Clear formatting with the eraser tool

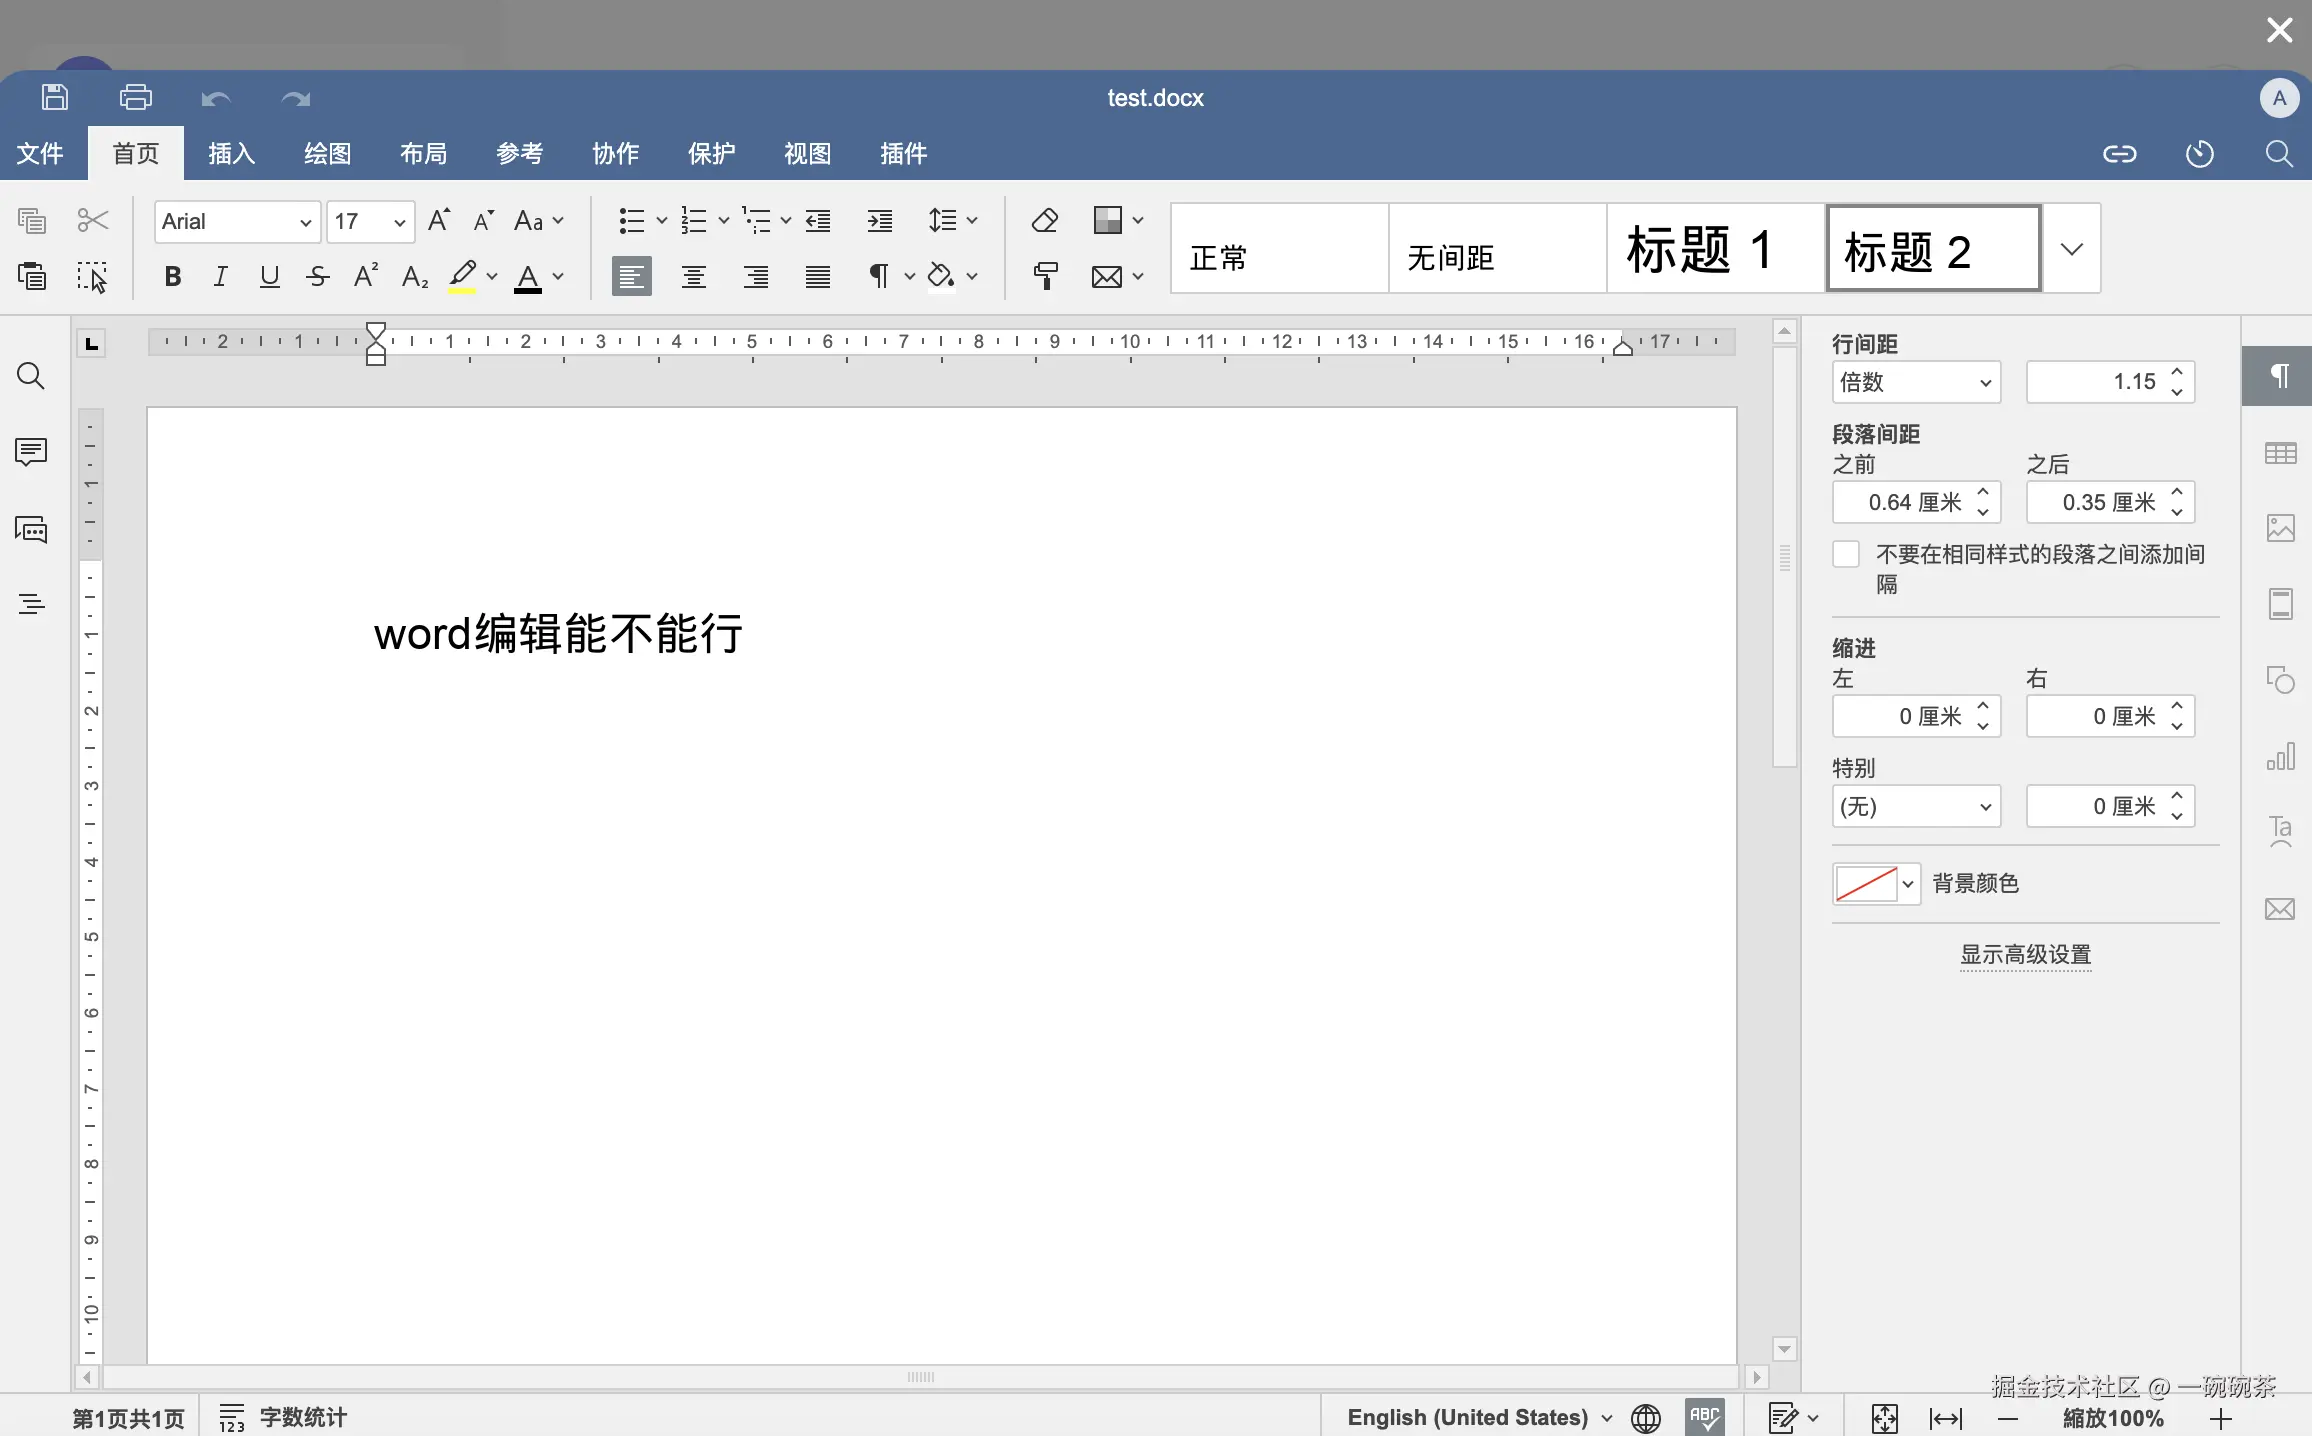point(1044,220)
